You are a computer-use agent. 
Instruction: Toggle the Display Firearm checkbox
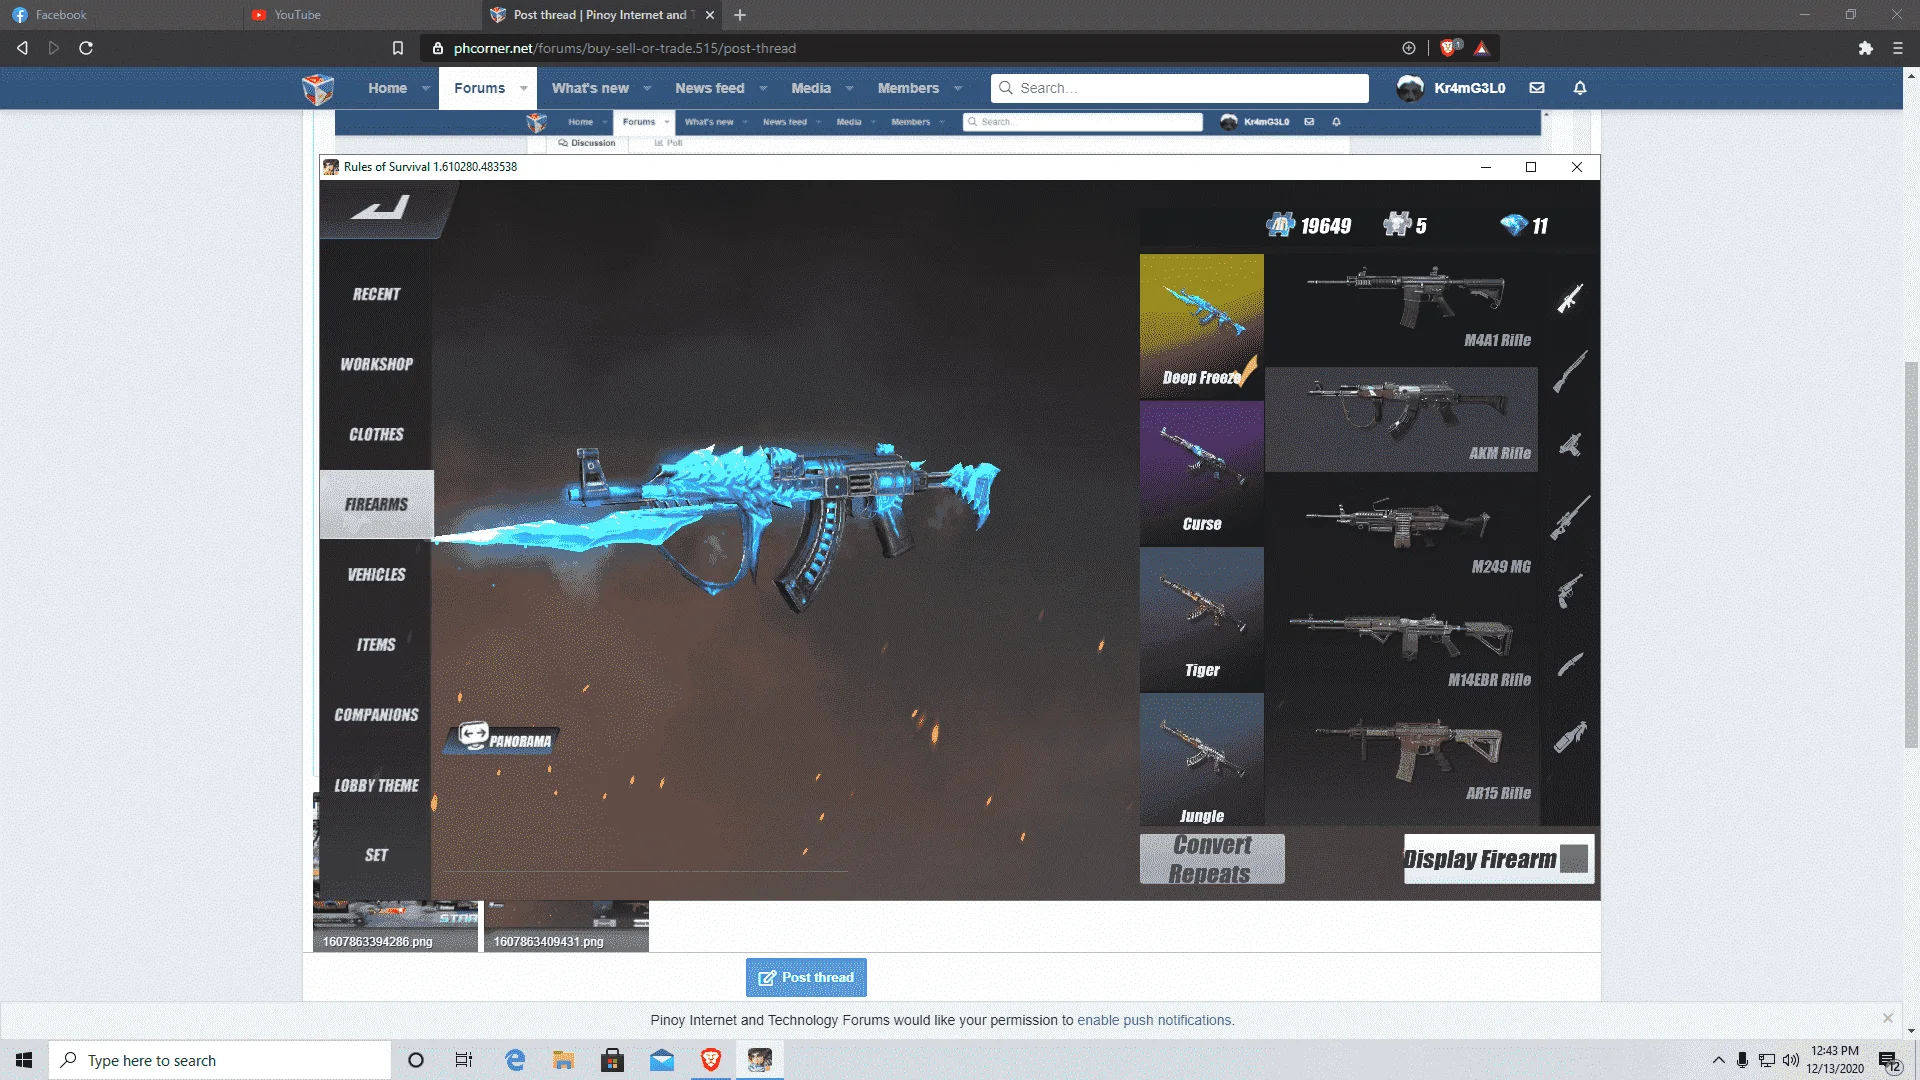pos(1574,859)
